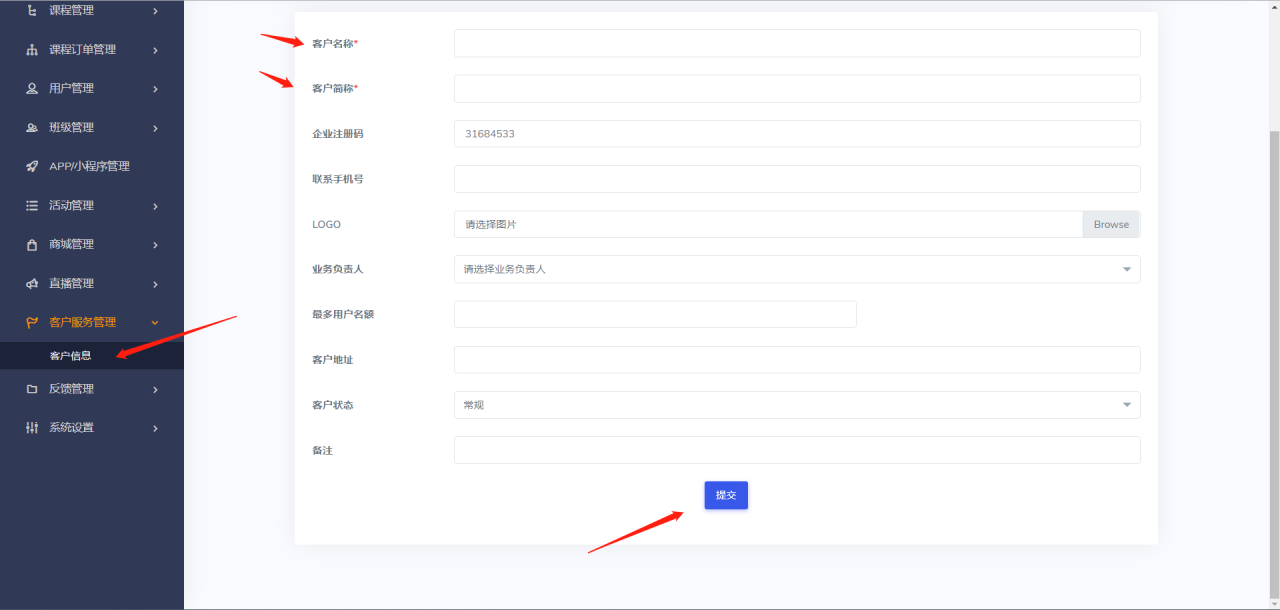Click the 企业注册码 field
The image size is (1280, 610).
point(796,133)
